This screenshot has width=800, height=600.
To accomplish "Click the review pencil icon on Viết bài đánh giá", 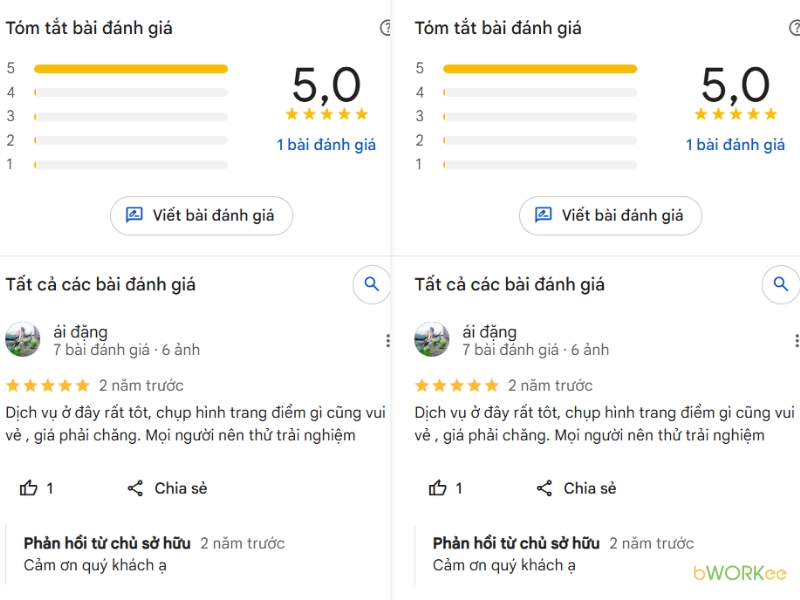I will pos(135,215).
